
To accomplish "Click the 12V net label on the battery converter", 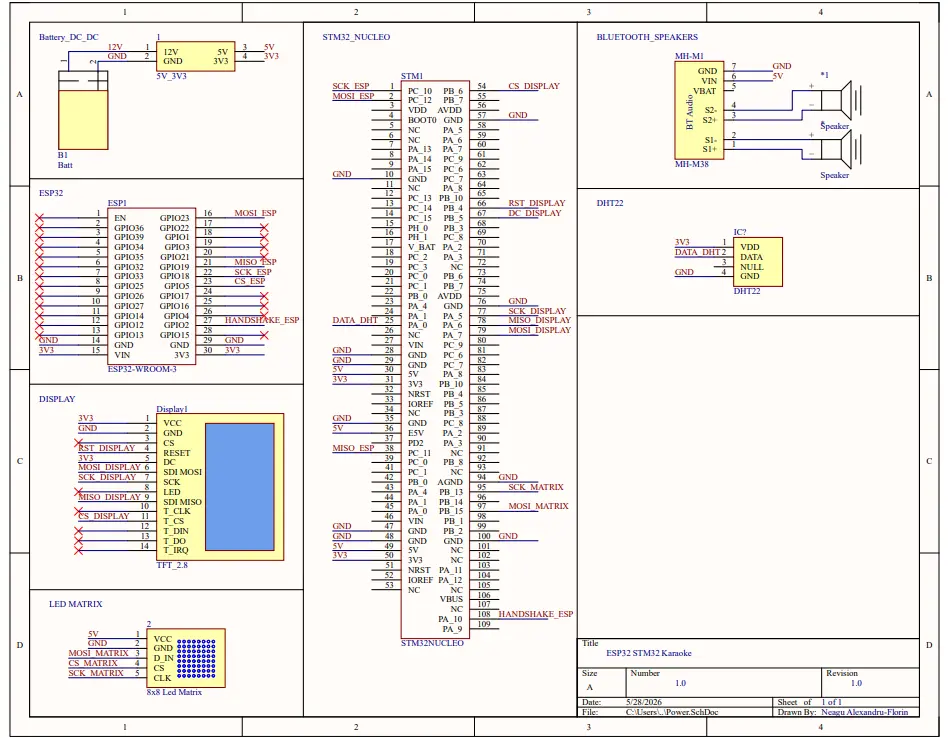I will (115, 47).
